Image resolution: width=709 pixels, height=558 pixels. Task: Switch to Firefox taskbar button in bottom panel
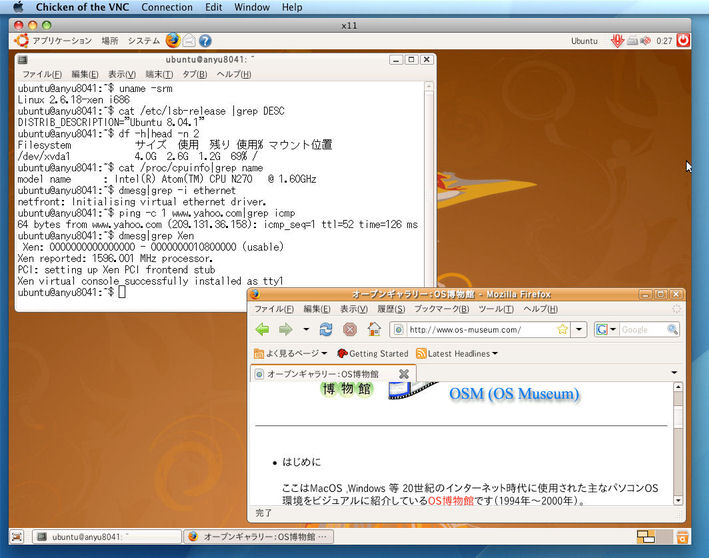[258, 537]
